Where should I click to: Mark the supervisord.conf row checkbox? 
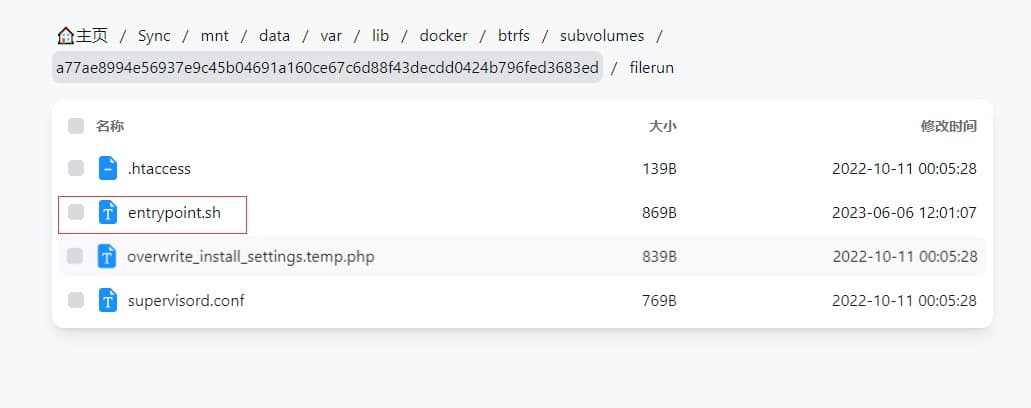click(x=76, y=300)
